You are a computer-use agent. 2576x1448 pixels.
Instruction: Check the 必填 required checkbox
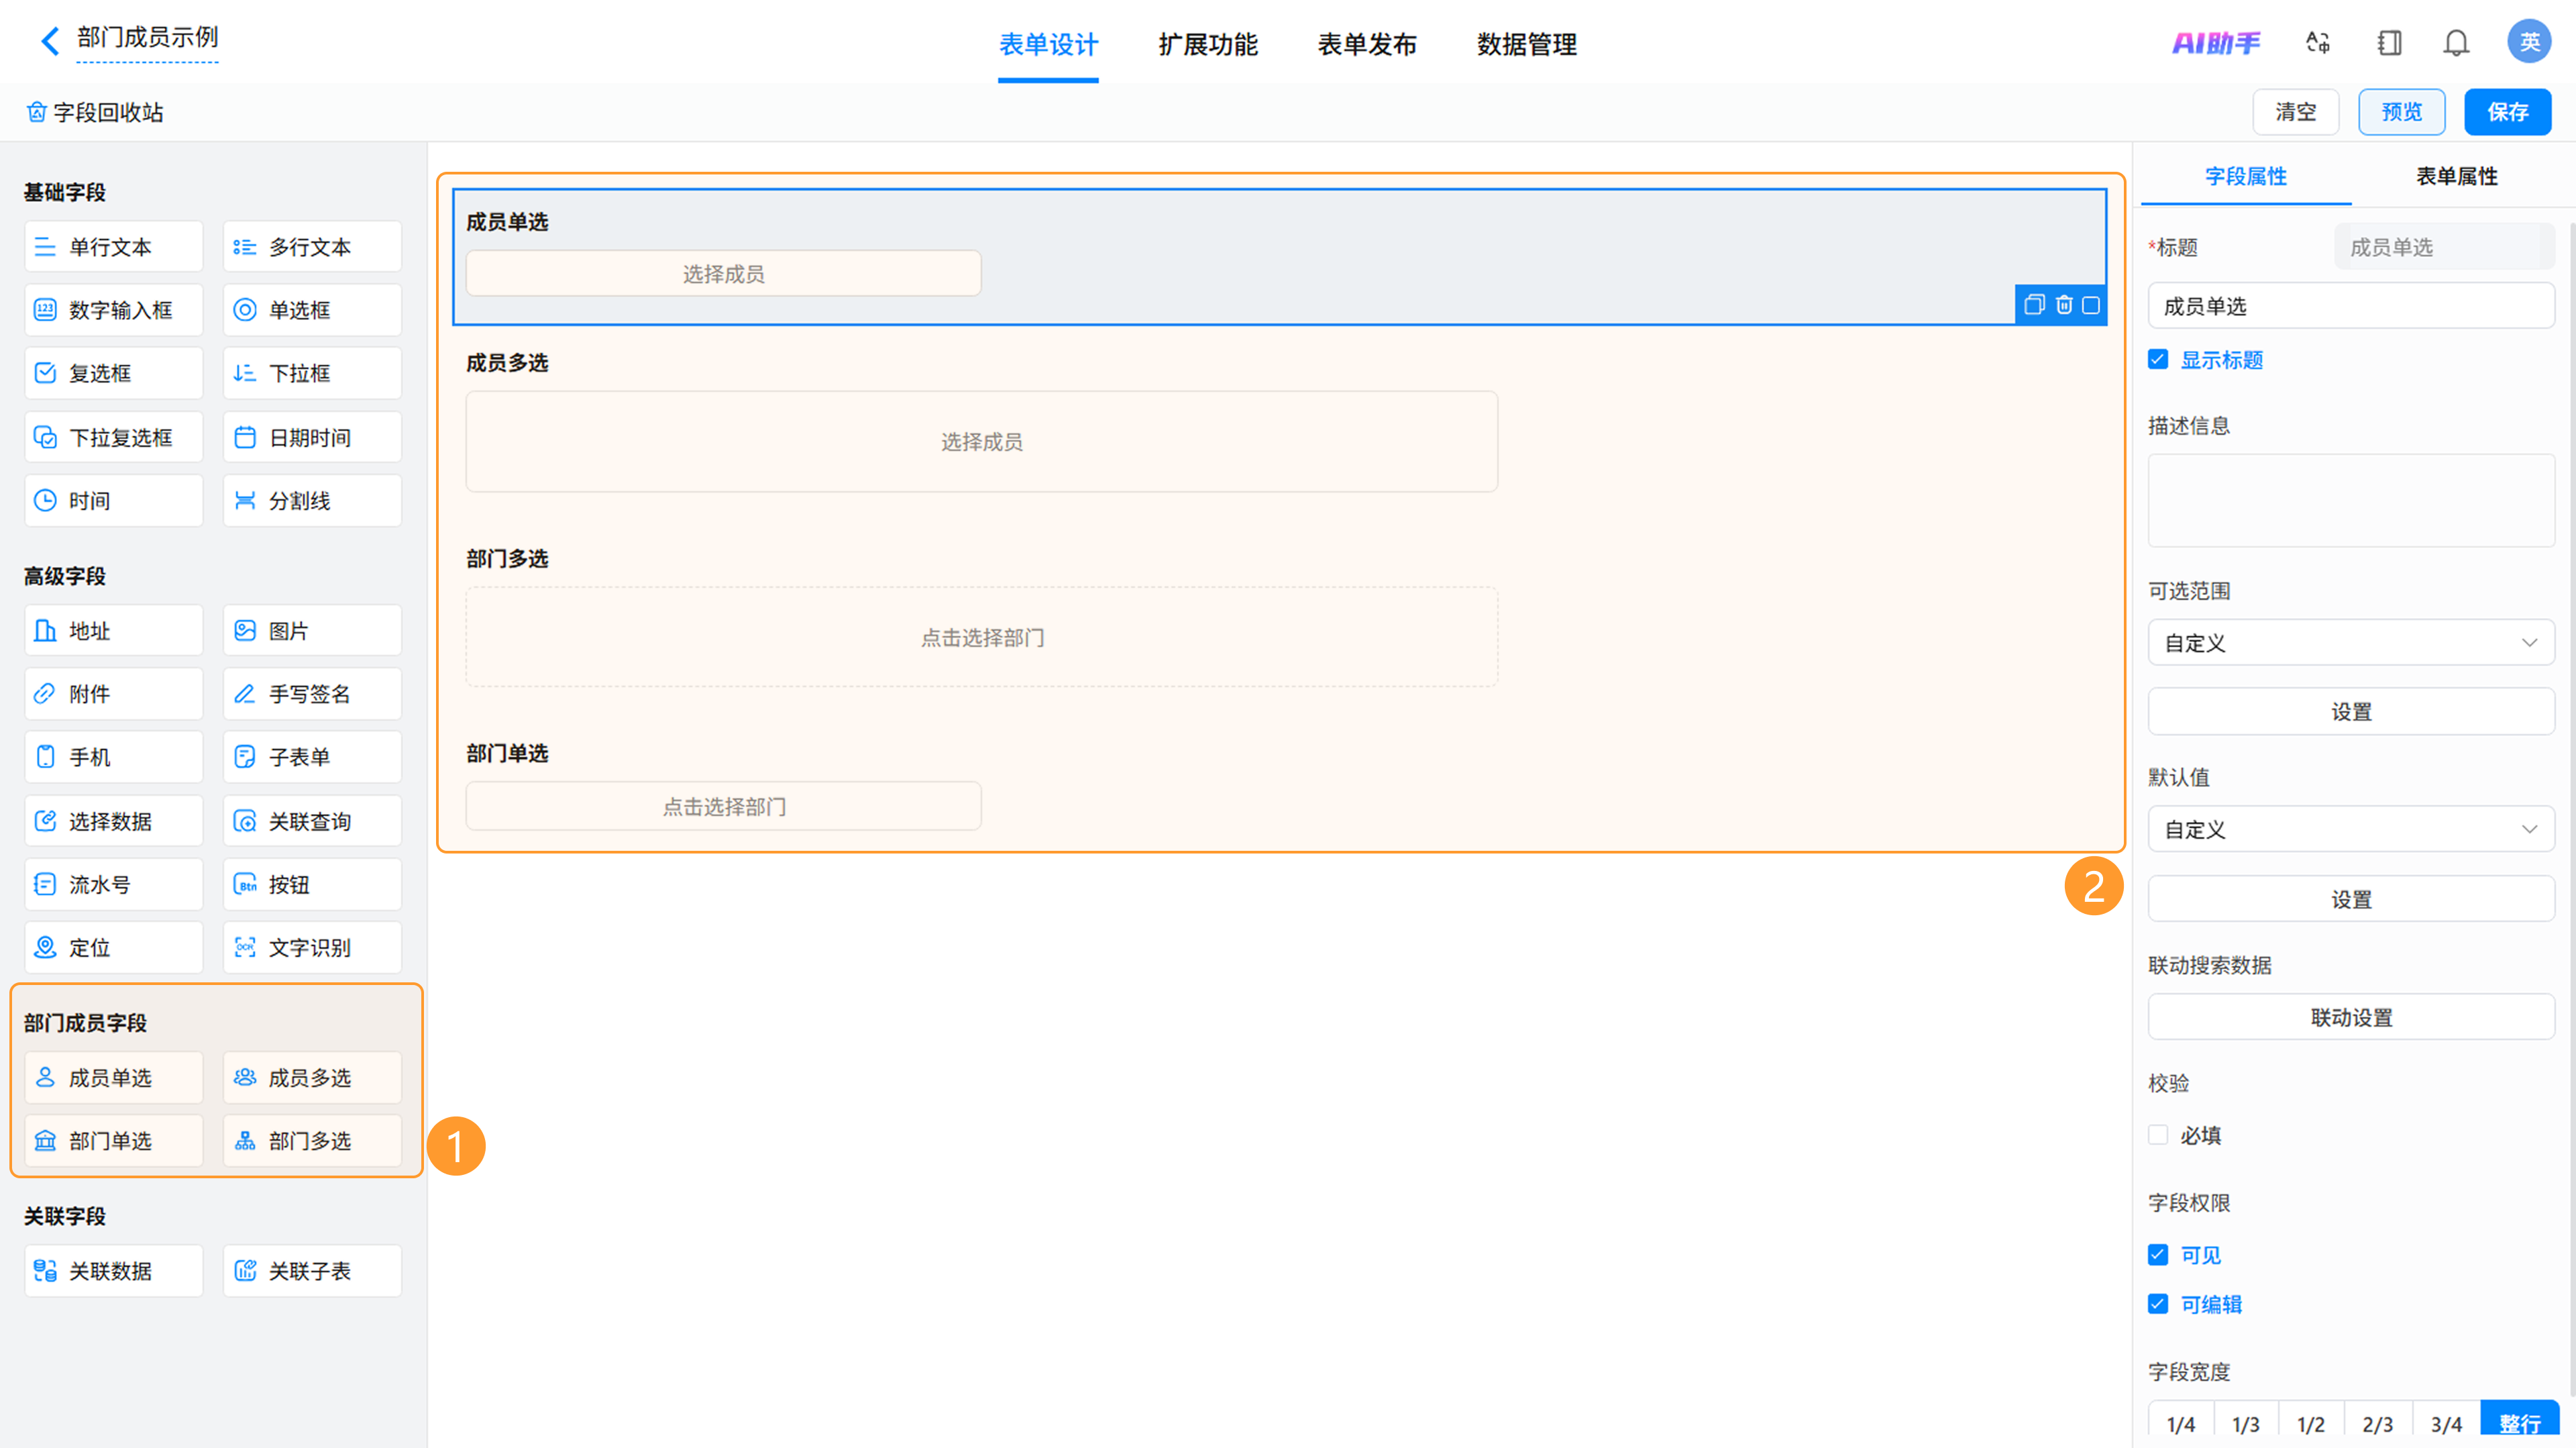[2158, 1135]
